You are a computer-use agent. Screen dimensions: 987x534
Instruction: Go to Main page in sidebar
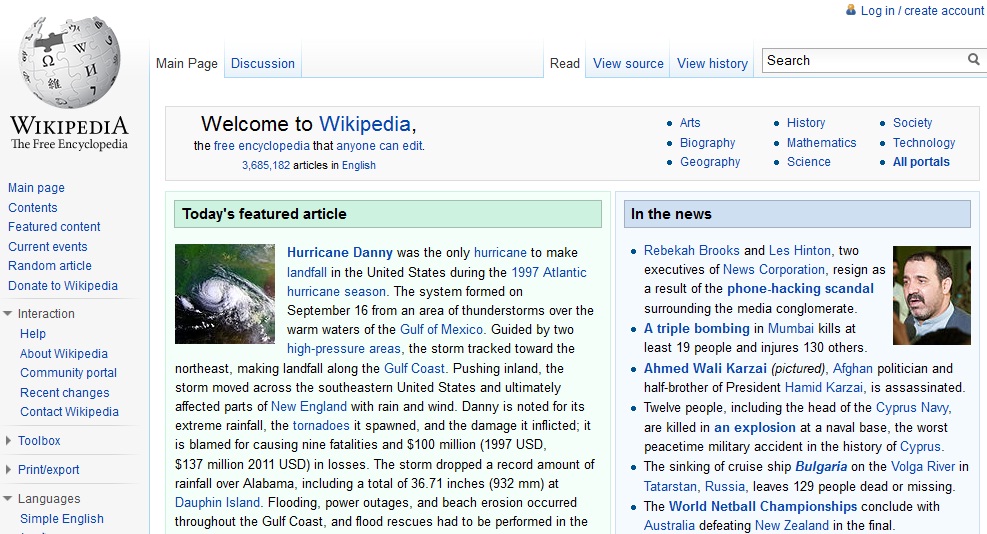point(36,188)
